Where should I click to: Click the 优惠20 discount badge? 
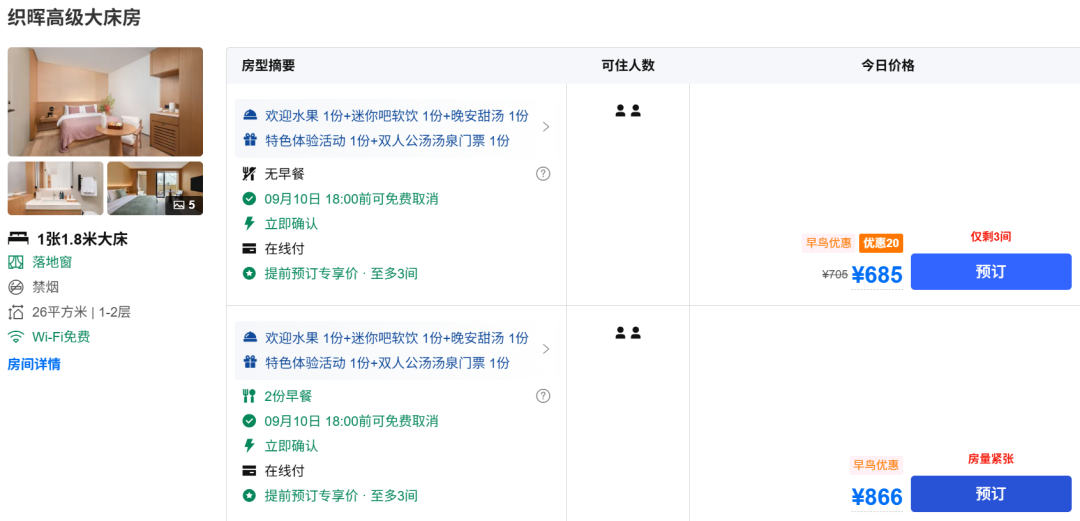pyautogui.click(x=881, y=243)
